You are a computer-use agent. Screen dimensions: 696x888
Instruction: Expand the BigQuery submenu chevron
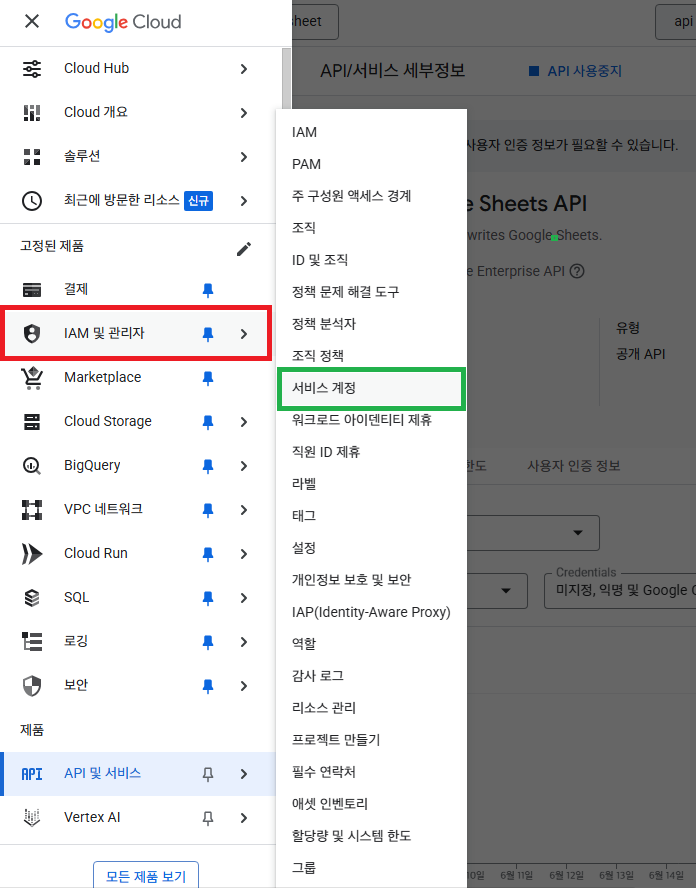tap(244, 466)
